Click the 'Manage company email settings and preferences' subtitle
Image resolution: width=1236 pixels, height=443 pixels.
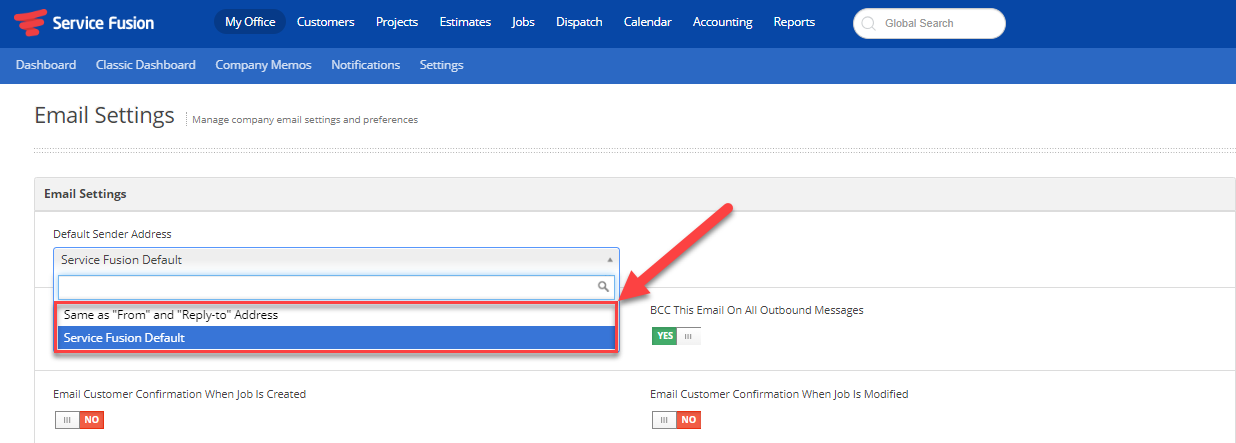pos(305,120)
